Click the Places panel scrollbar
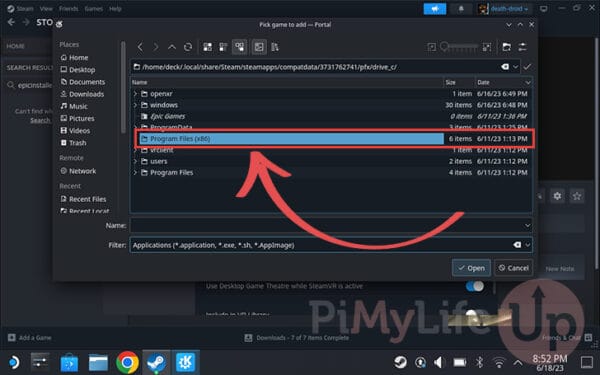The image size is (600, 375). 123,87
